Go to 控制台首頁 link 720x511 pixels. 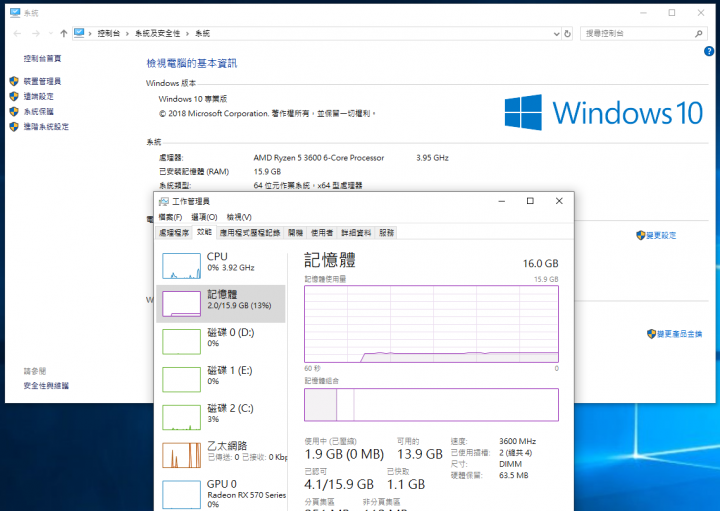(x=42, y=58)
